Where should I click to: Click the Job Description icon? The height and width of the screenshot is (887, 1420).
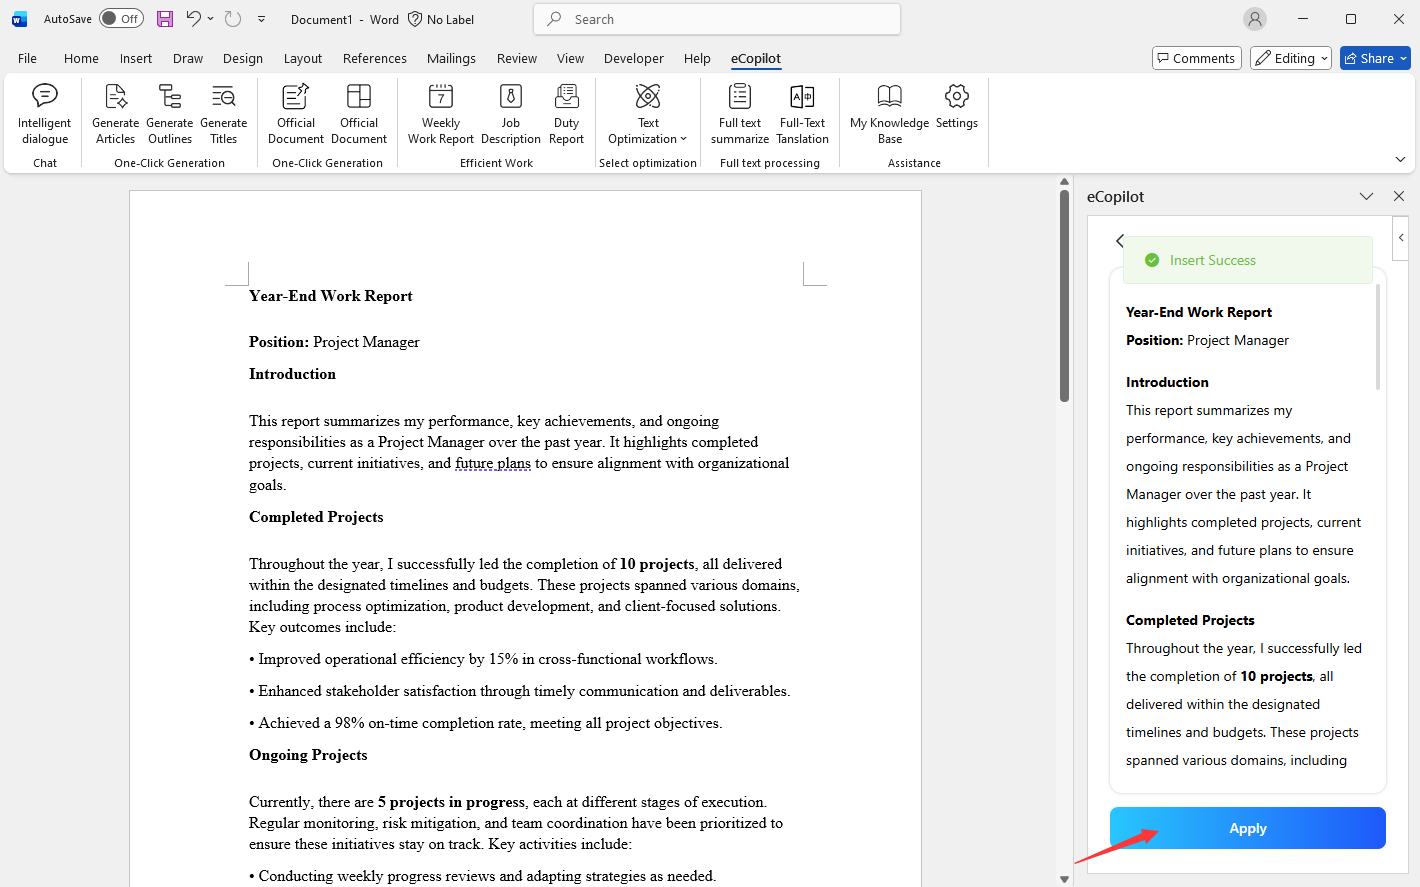(x=510, y=114)
